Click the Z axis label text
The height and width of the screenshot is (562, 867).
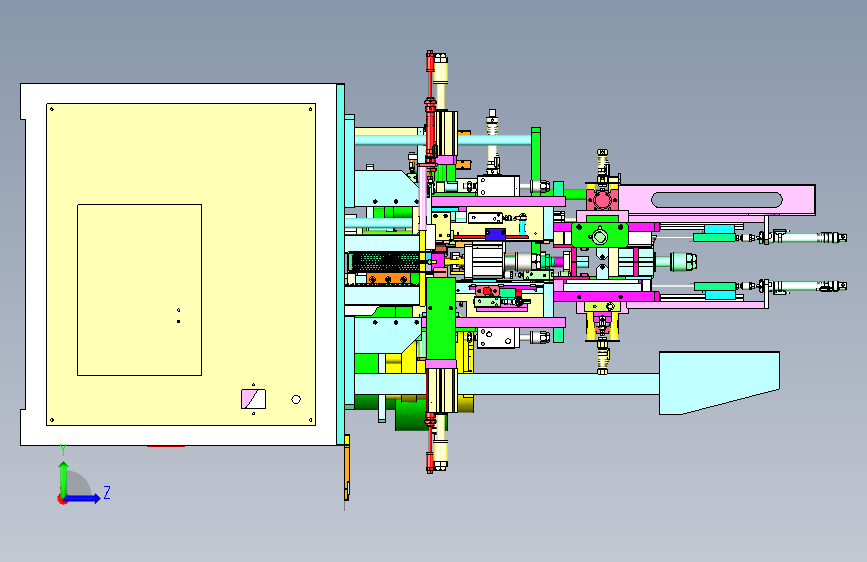click(x=107, y=492)
